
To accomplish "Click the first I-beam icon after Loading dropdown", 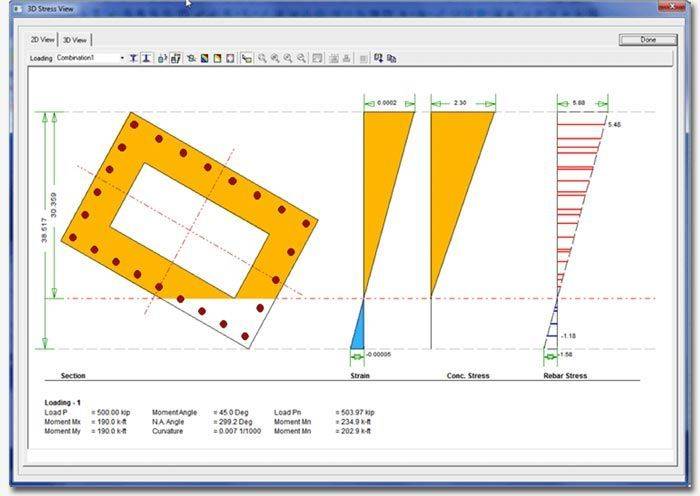I will (x=134, y=58).
